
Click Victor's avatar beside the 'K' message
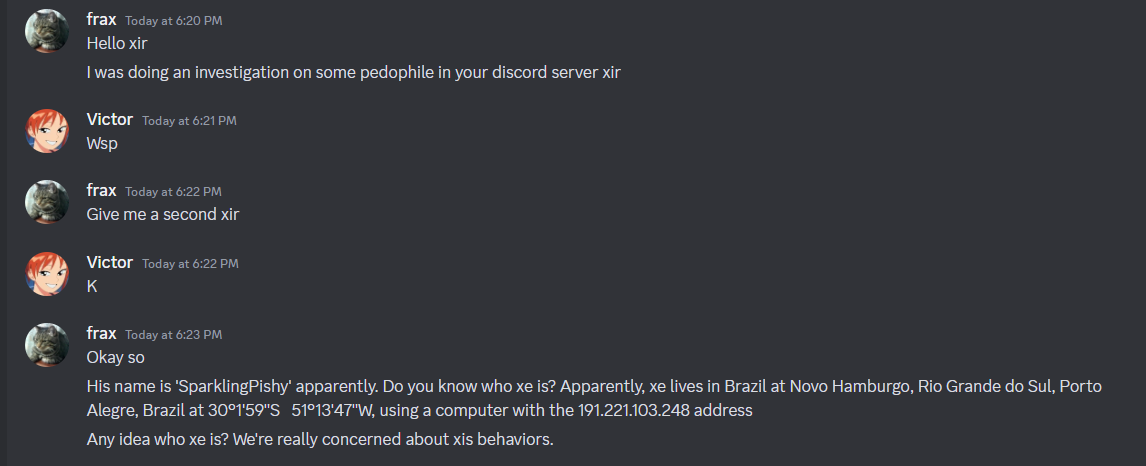click(47, 274)
